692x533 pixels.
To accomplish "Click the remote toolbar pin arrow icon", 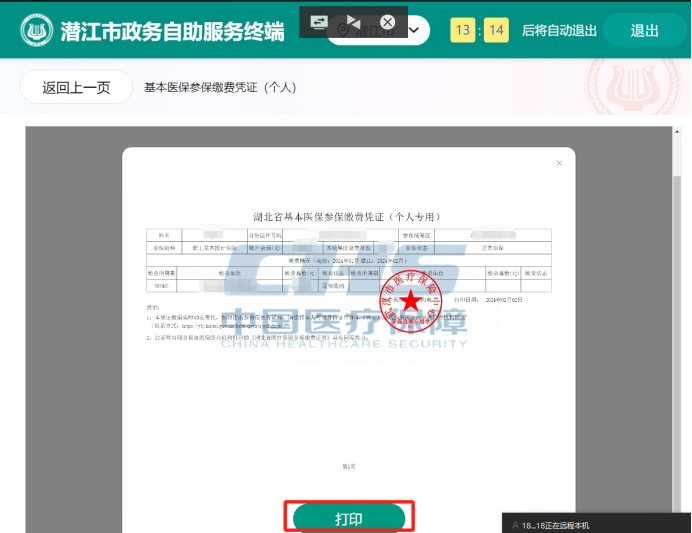I will tap(353, 21).
